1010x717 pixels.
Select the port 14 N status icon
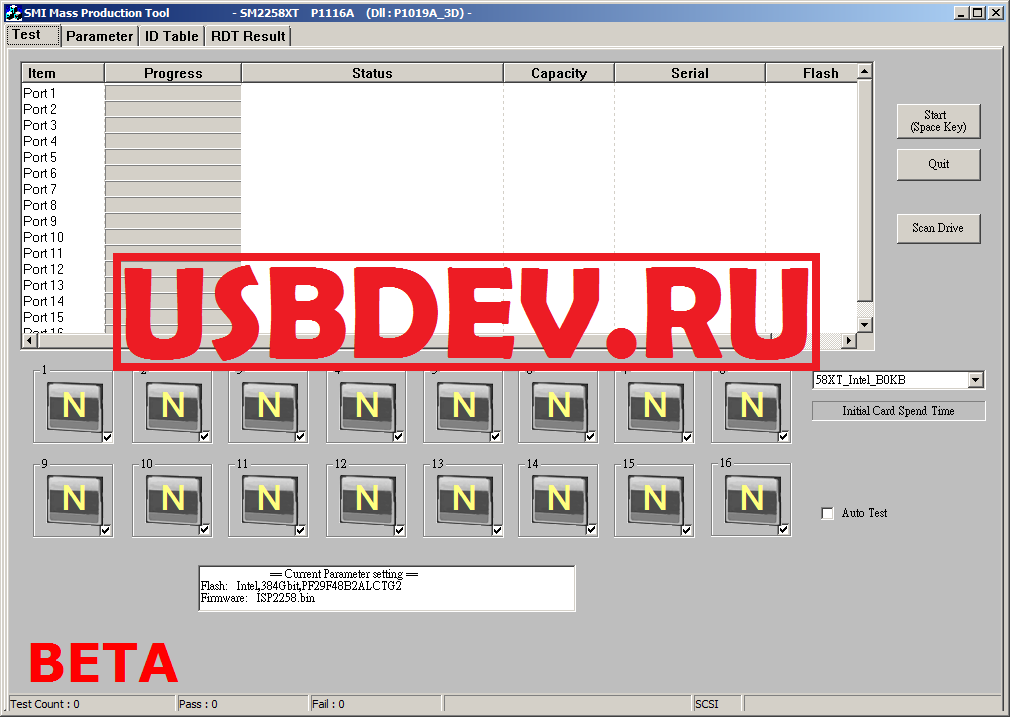559,499
